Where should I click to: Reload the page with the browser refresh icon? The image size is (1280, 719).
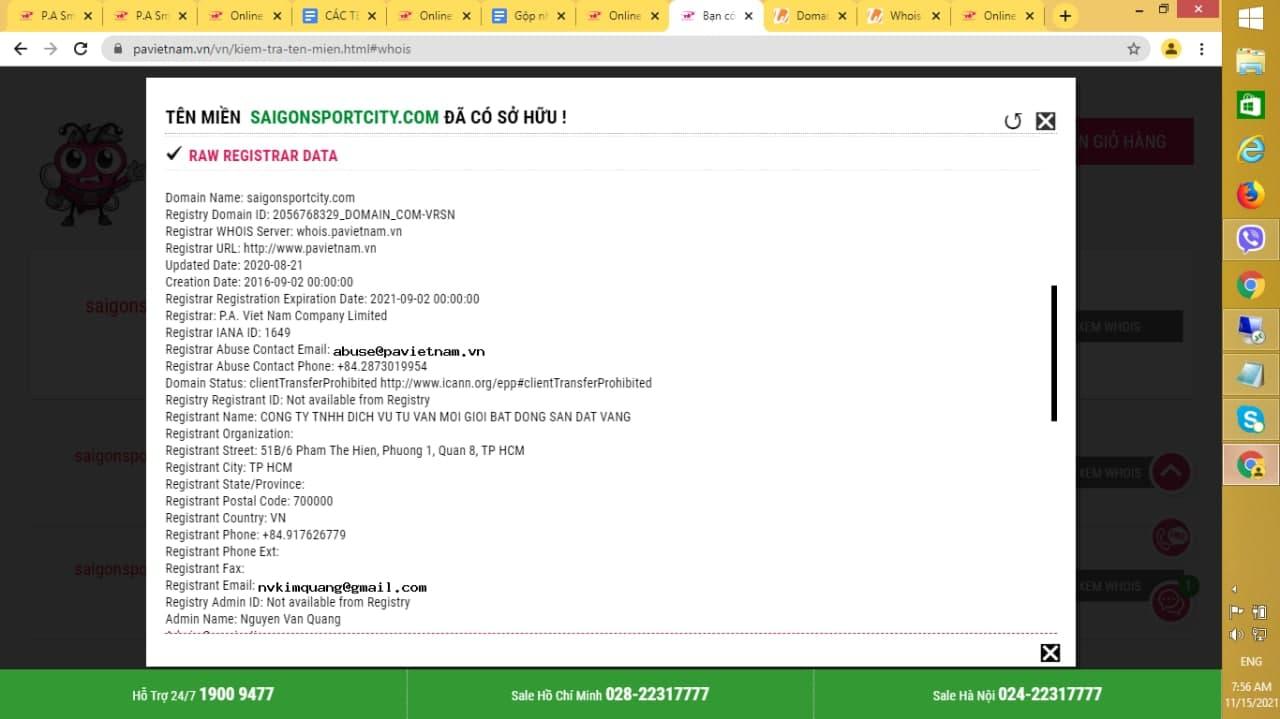(81, 48)
